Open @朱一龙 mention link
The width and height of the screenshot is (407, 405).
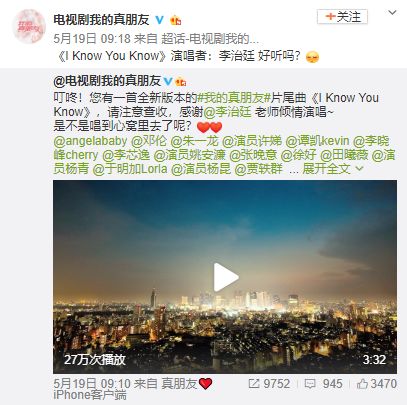pyautogui.click(x=194, y=141)
